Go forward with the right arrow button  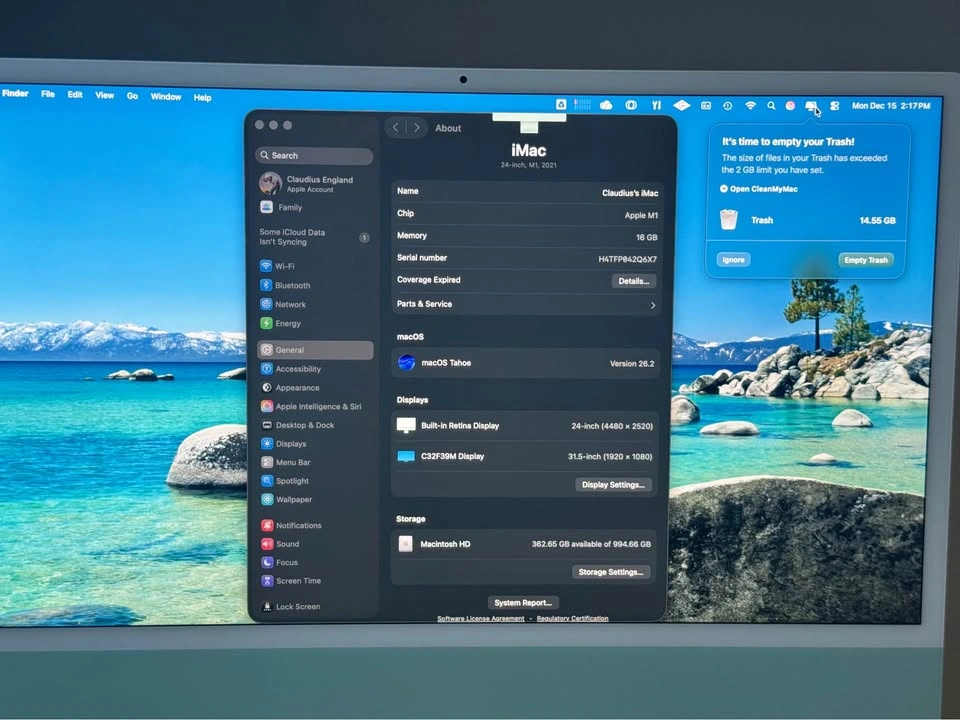(416, 127)
